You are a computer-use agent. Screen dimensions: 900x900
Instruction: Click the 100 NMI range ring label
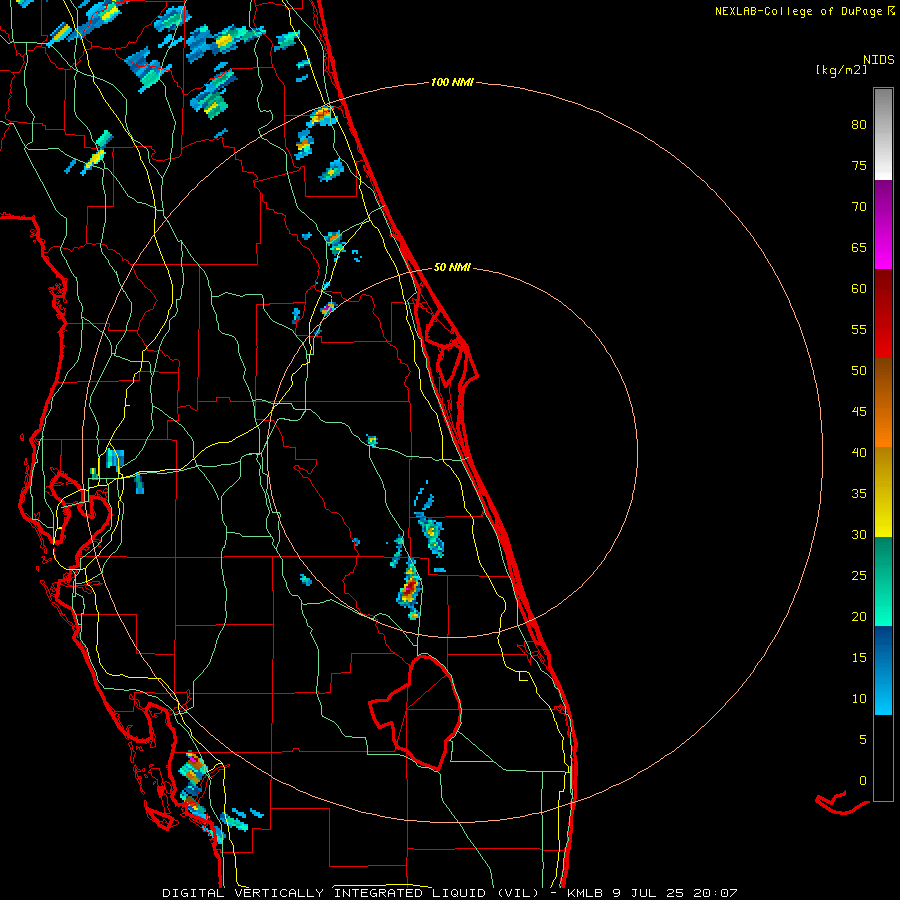[x=452, y=83]
